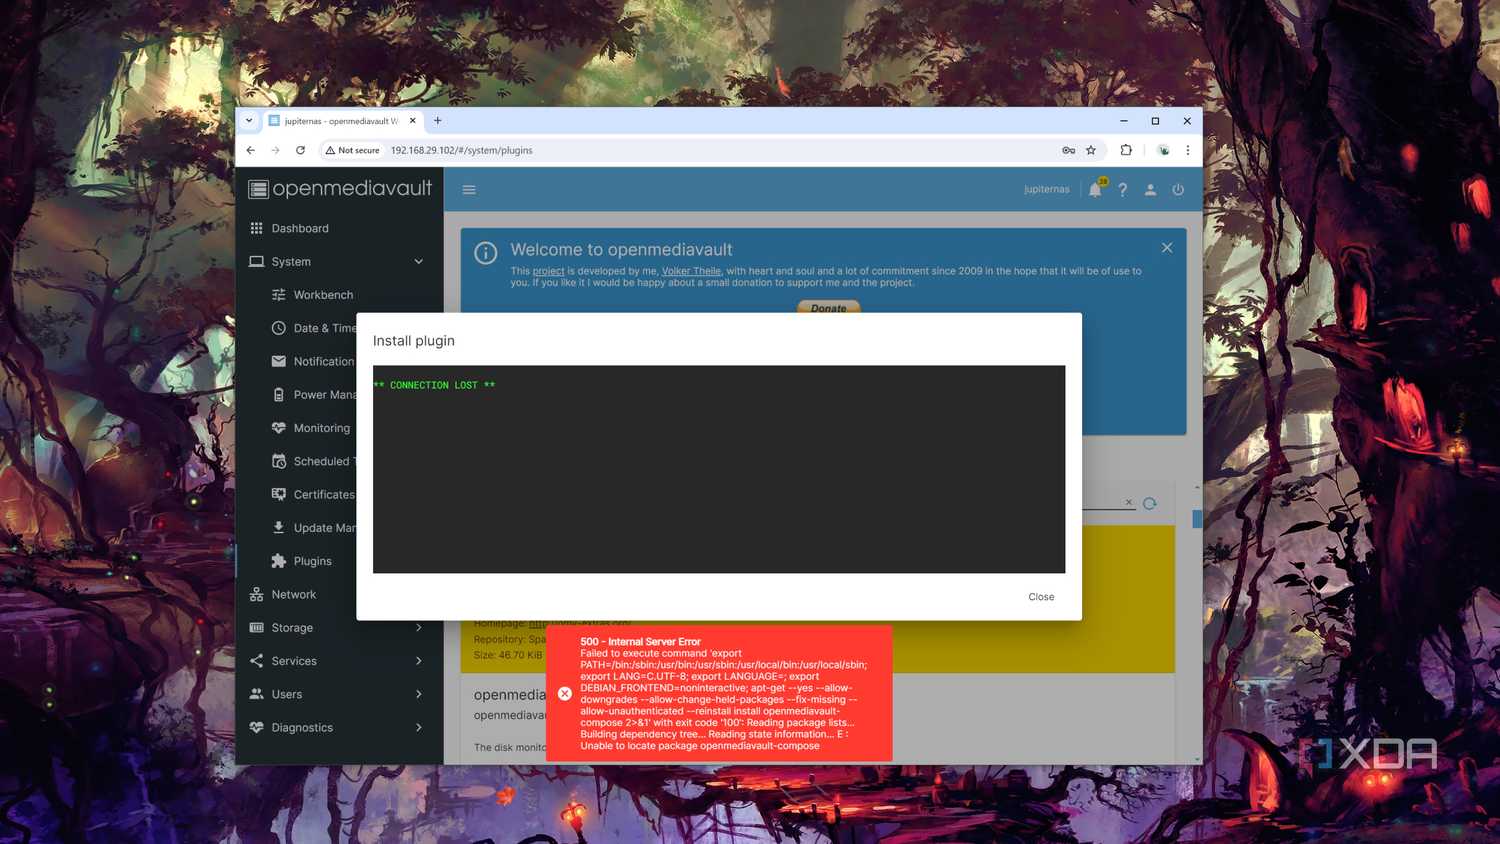Click the Storage drive icon
1500x844 pixels.
[257, 628]
